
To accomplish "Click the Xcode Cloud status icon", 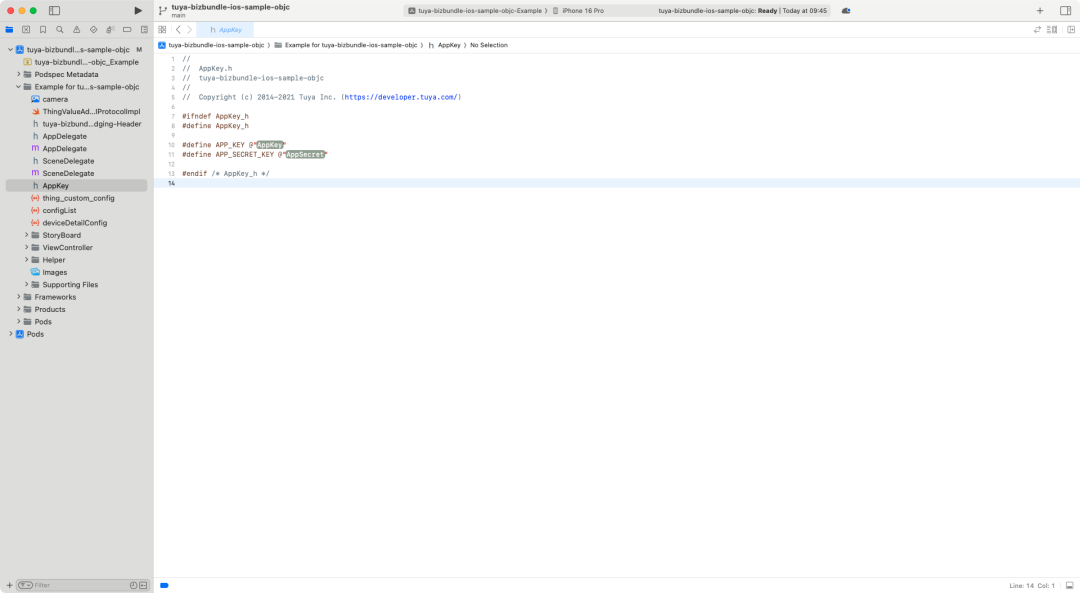I will (x=846, y=10).
